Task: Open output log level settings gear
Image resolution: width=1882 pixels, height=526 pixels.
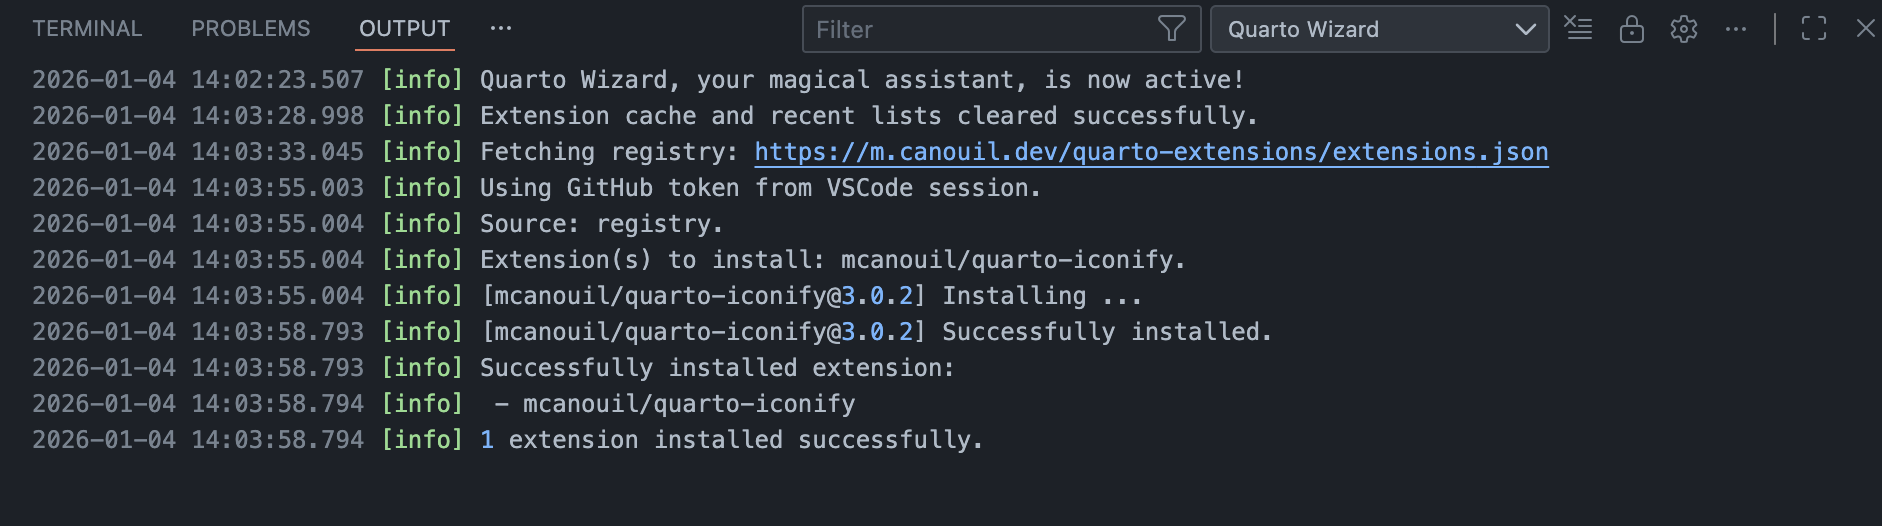Action: pyautogui.click(x=1684, y=29)
